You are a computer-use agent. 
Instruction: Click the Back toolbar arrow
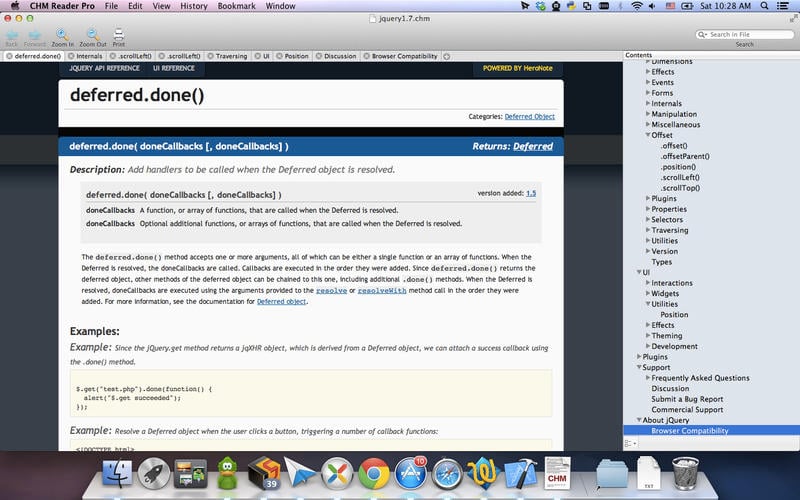pyautogui.click(x=12, y=35)
